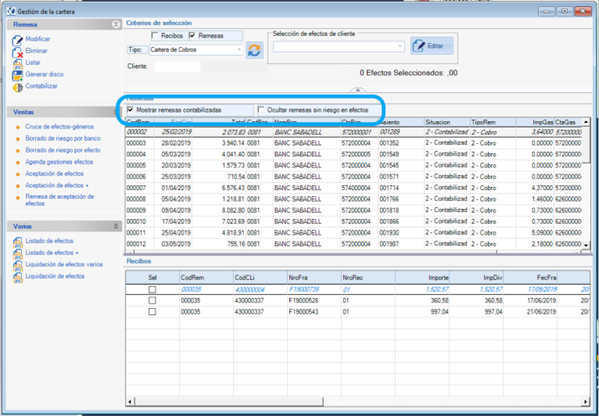Click Listado de efectos link text
The image size is (599, 416).
[50, 241]
